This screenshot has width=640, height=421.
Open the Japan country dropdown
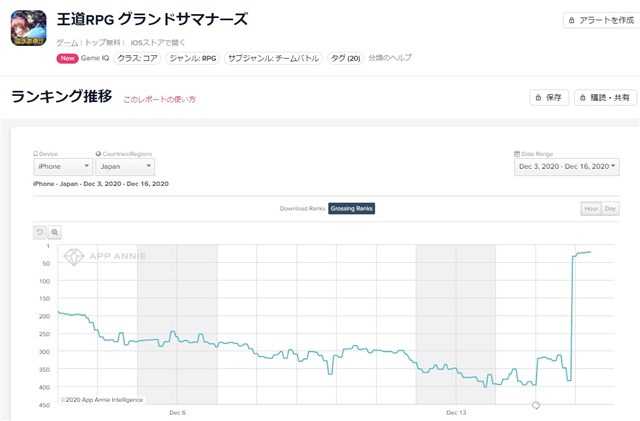[x=125, y=167]
